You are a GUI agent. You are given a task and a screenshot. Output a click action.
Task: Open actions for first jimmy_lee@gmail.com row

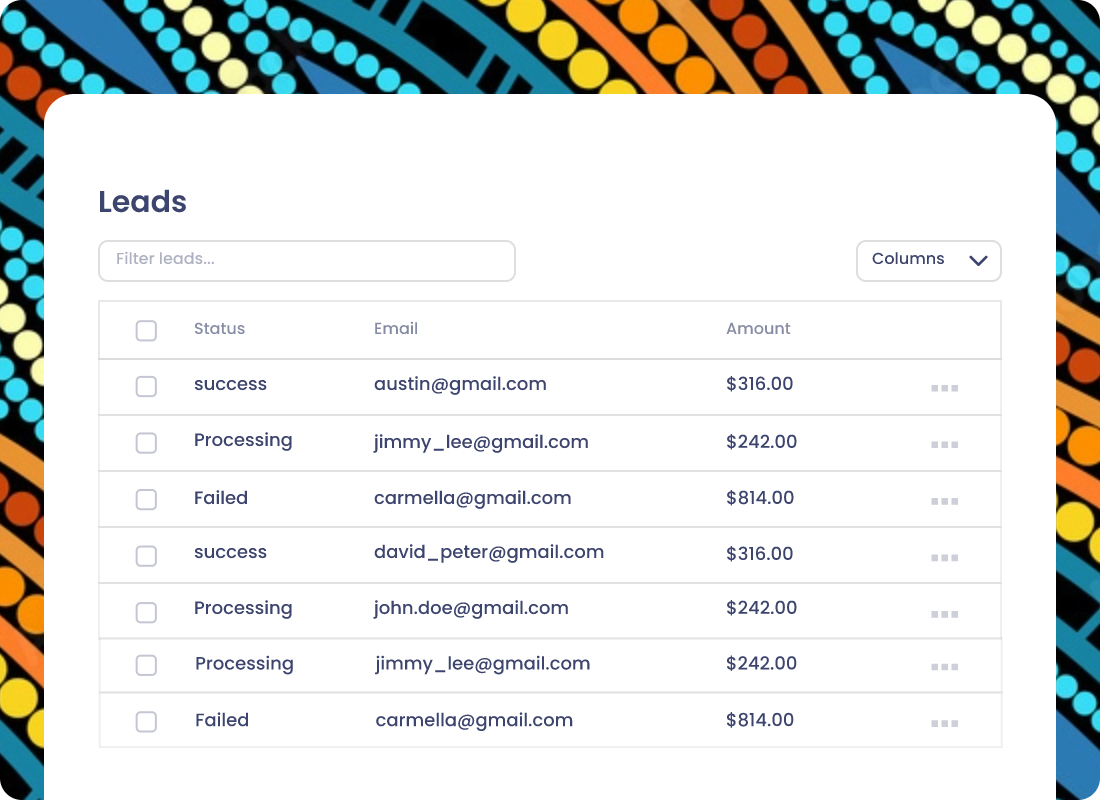point(944,444)
